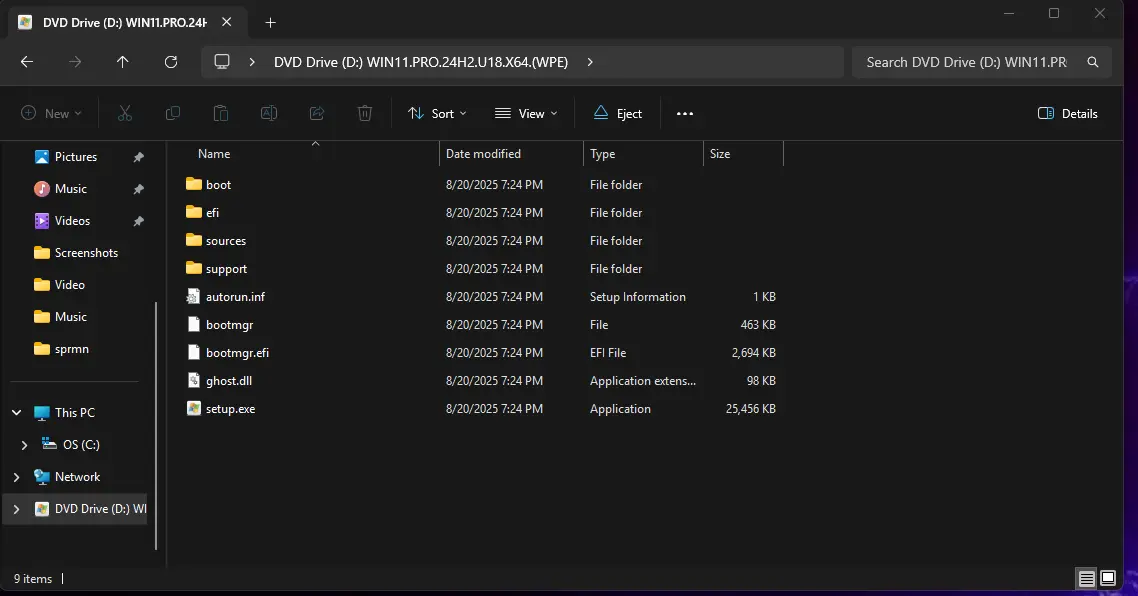Viewport: 1138px width, 596px height.
Task: Click the setup.exe application icon
Action: tap(193, 408)
